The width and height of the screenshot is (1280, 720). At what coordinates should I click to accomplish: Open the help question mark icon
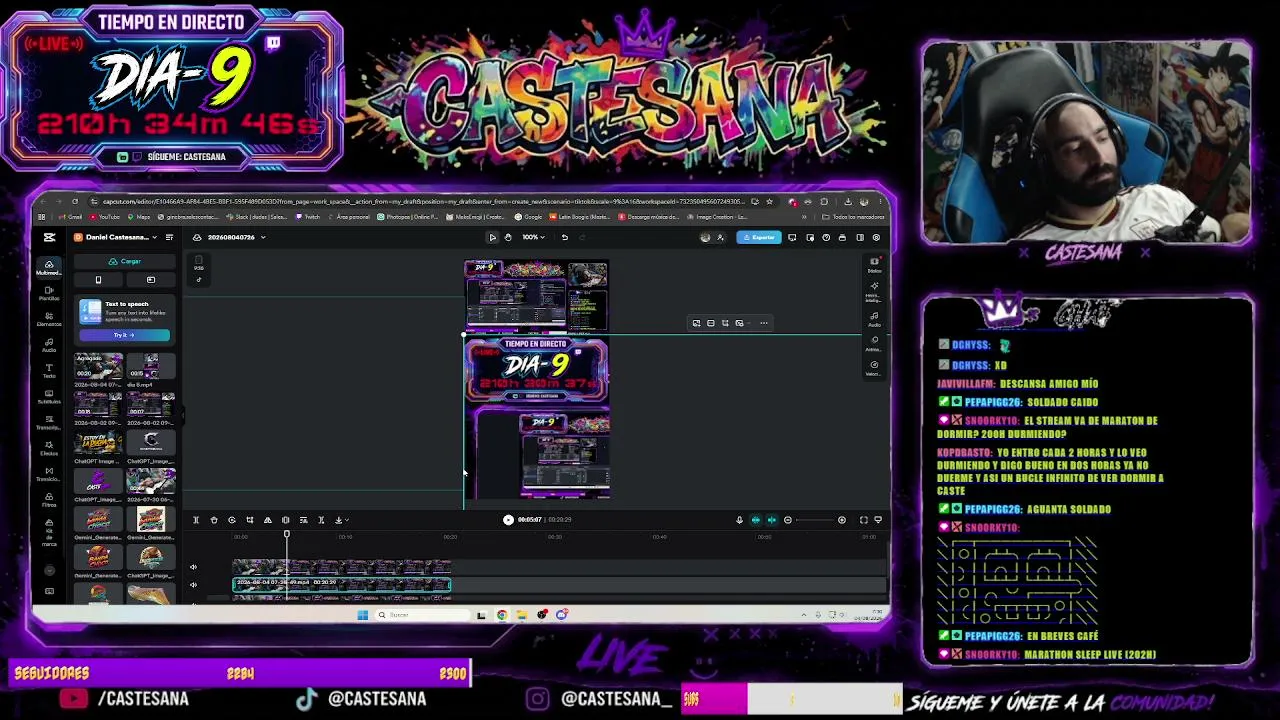826,237
